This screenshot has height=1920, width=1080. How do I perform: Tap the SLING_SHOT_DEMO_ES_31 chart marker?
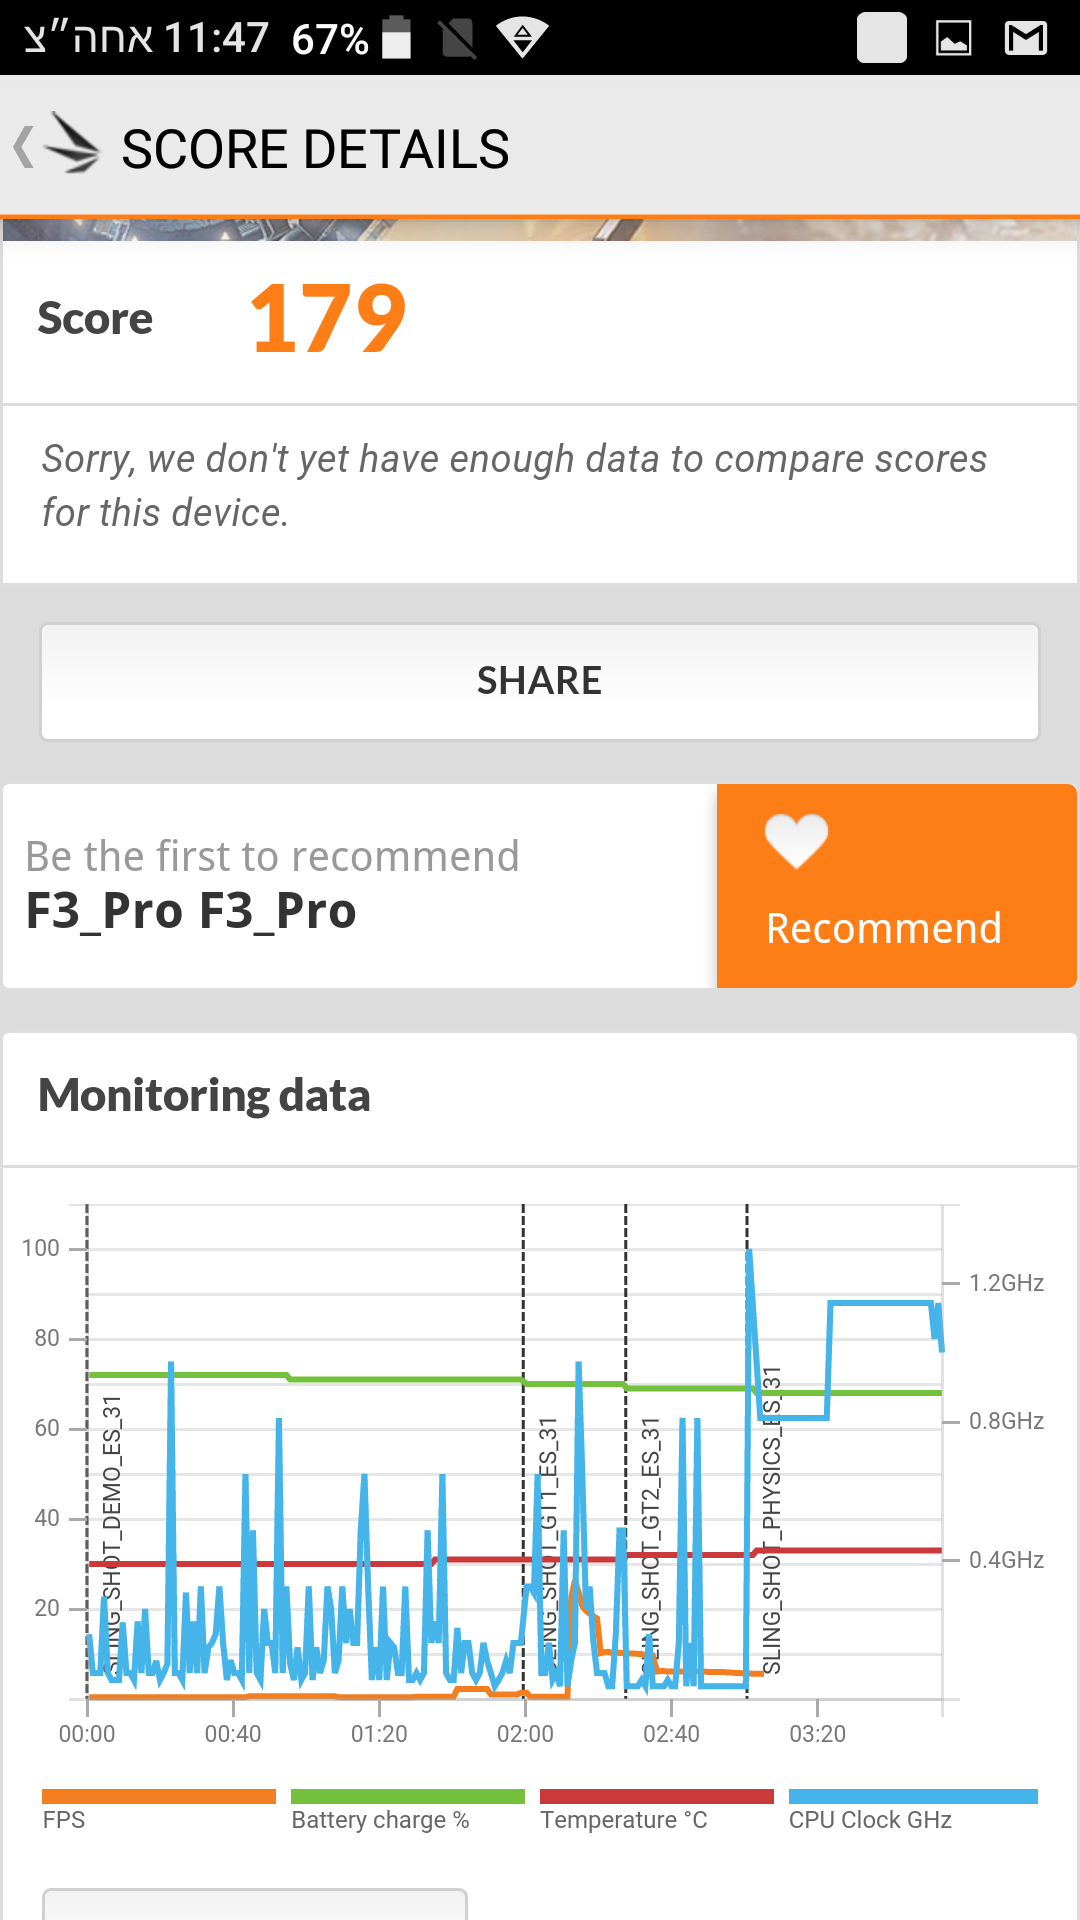pyautogui.click(x=112, y=1534)
